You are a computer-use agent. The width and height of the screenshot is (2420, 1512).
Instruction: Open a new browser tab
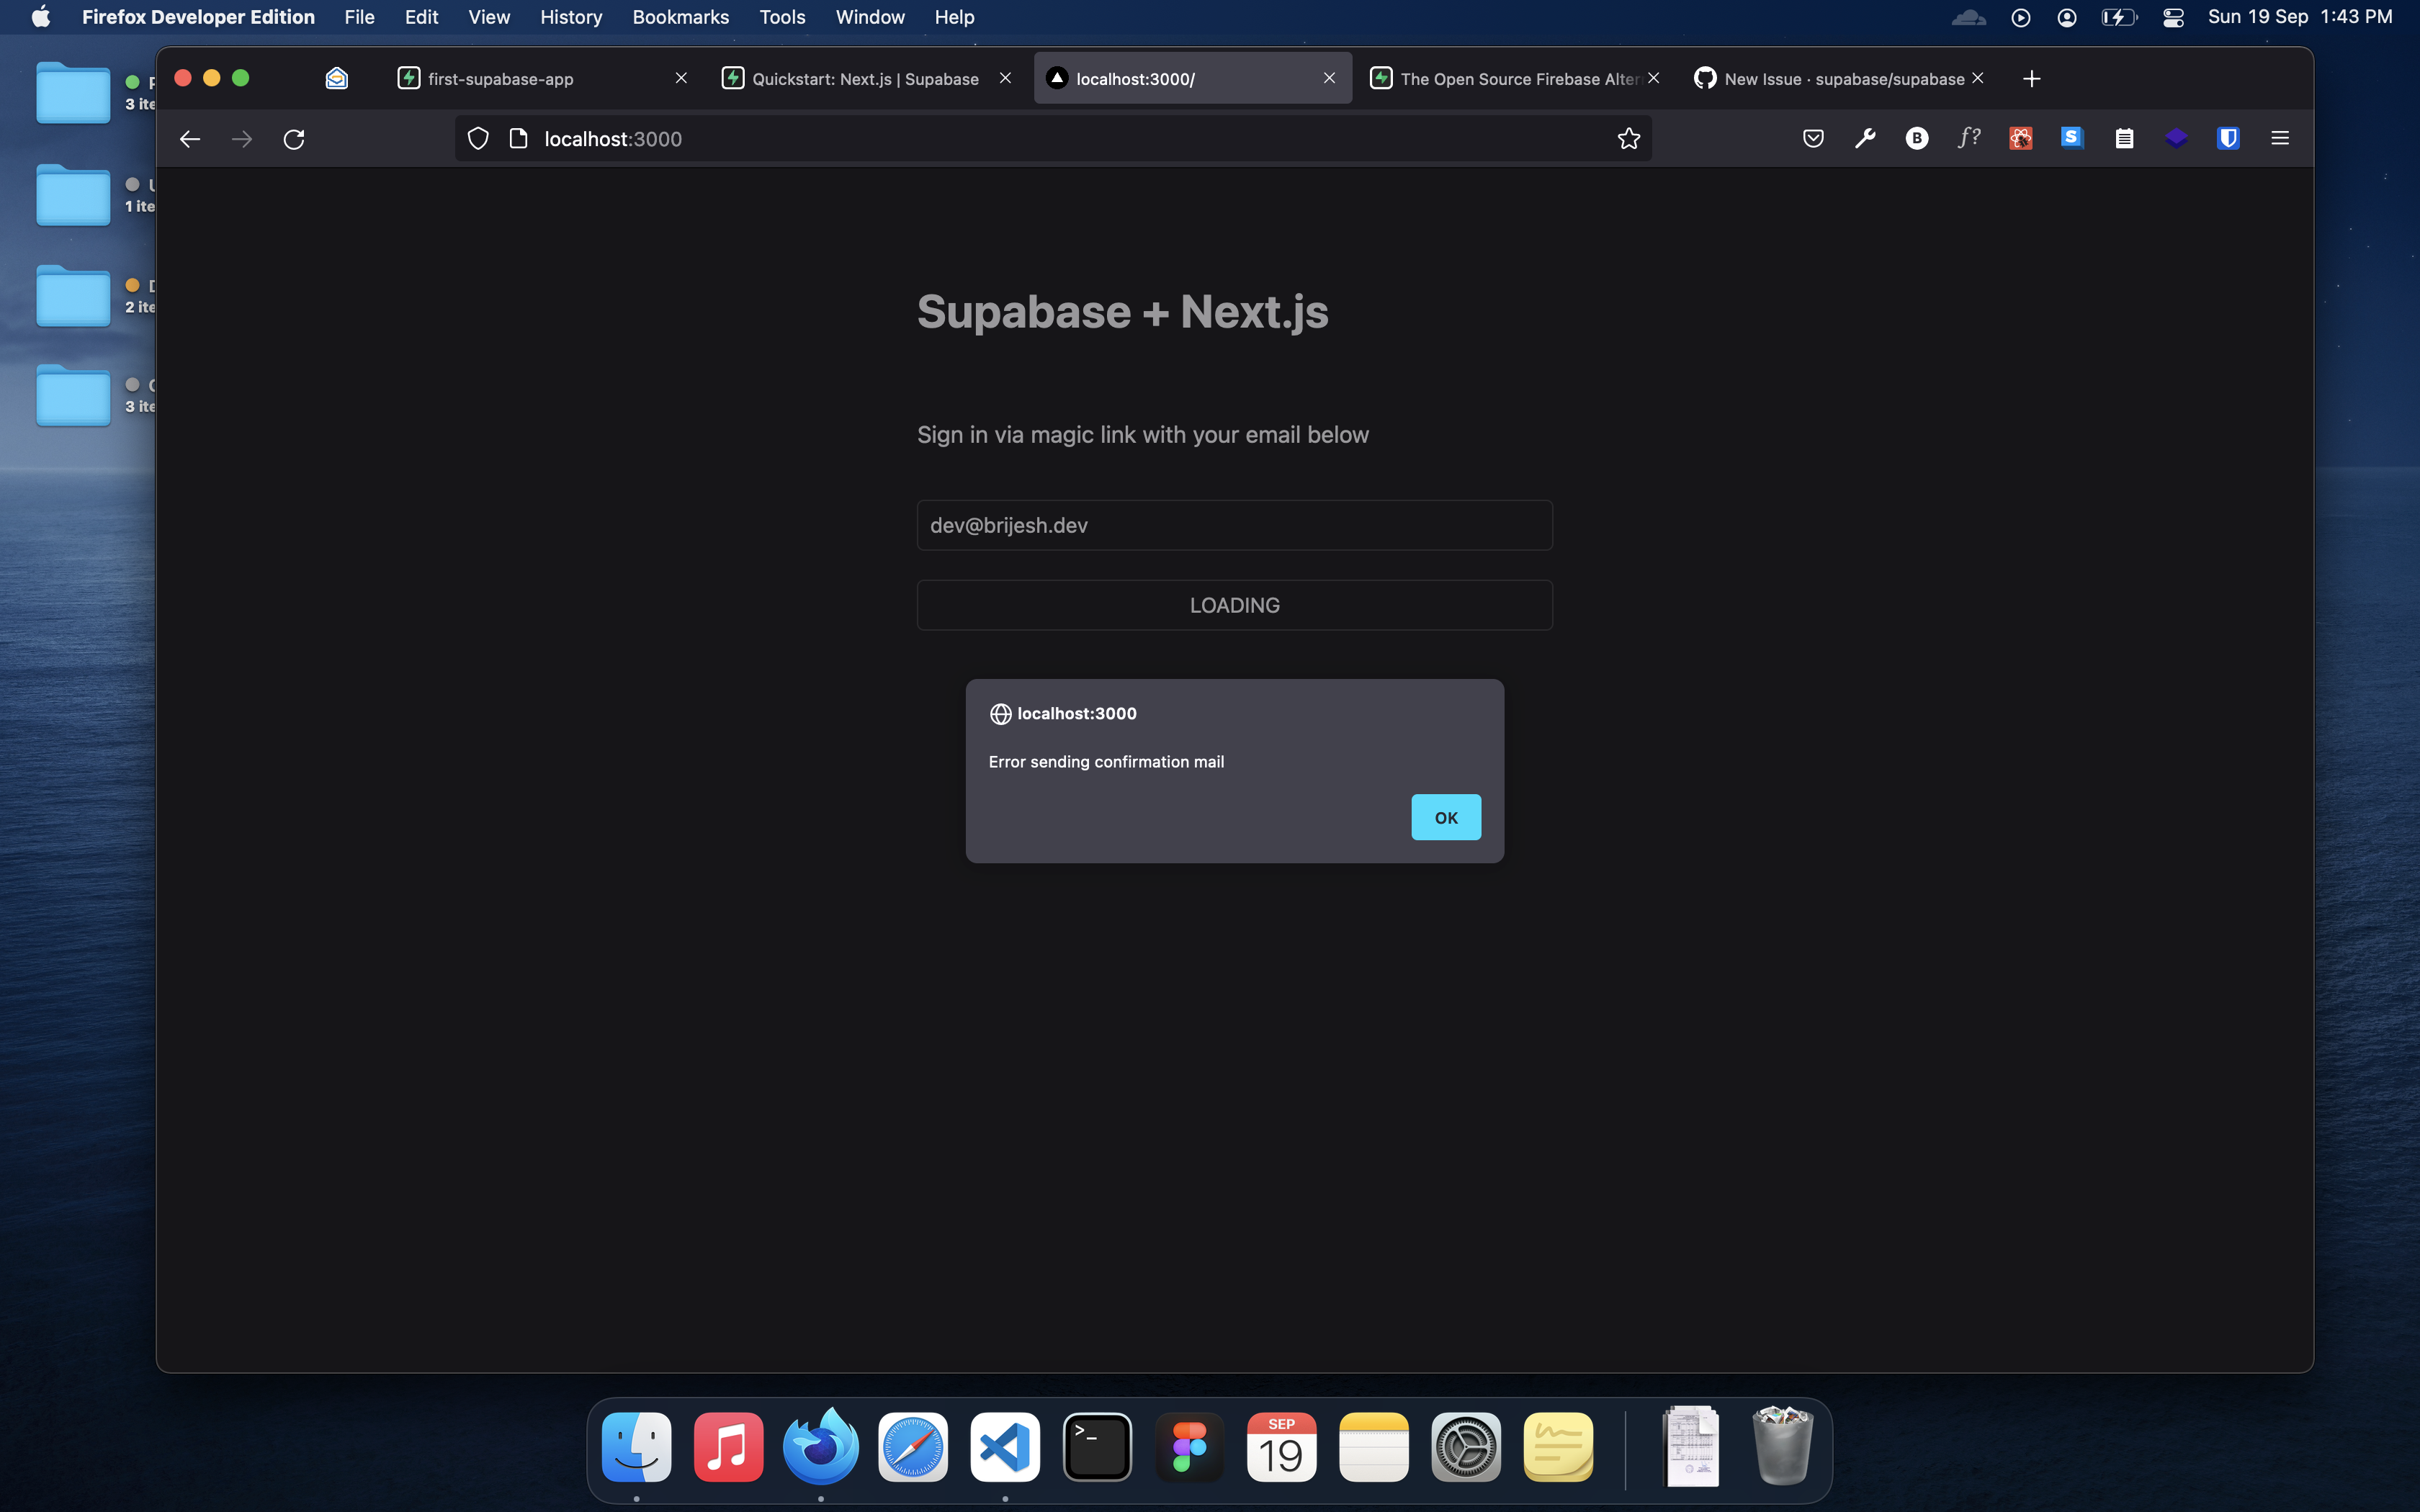pyautogui.click(x=2031, y=79)
